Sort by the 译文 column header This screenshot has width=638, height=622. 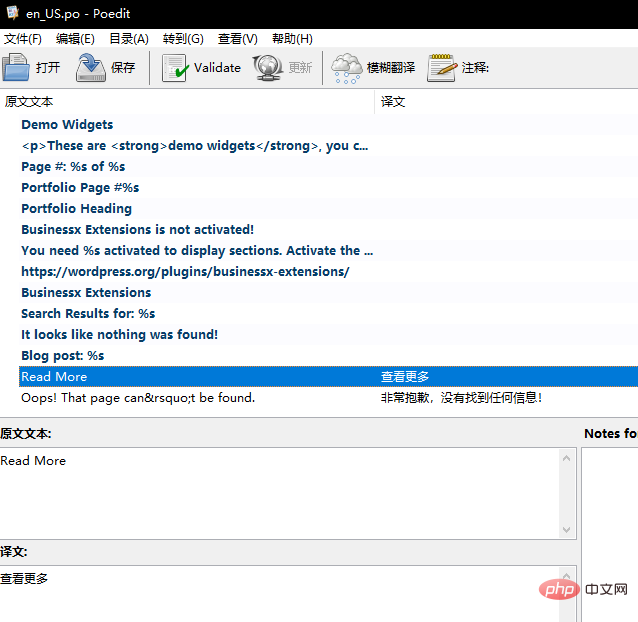tap(506, 102)
